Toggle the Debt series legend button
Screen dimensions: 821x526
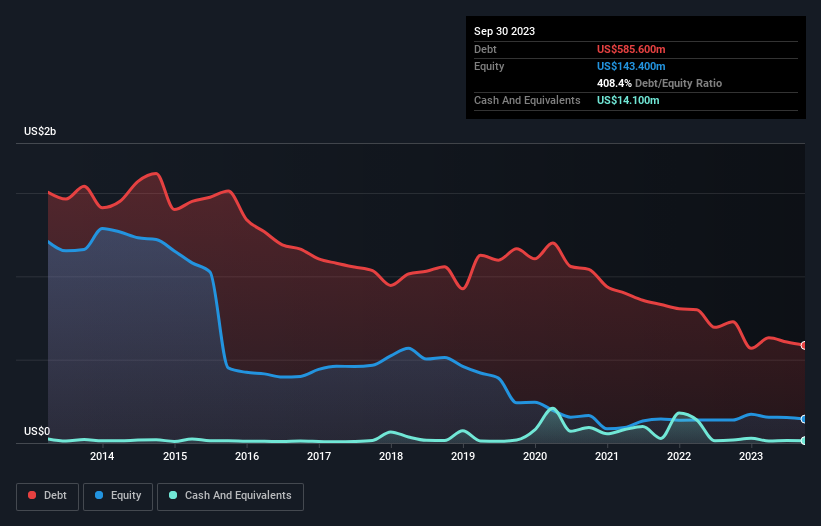point(47,496)
